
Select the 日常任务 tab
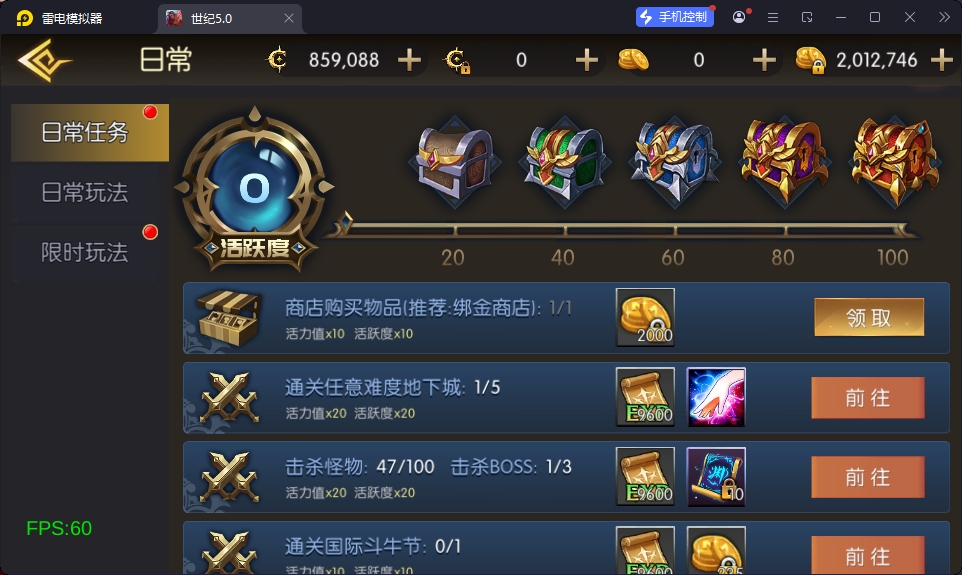(90, 133)
